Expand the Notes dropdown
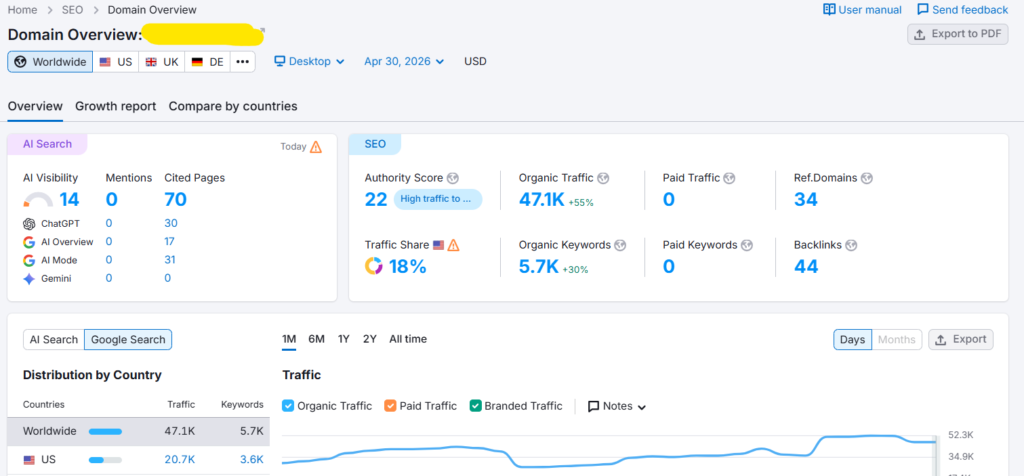Image resolution: width=1024 pixels, height=476 pixels. [617, 406]
